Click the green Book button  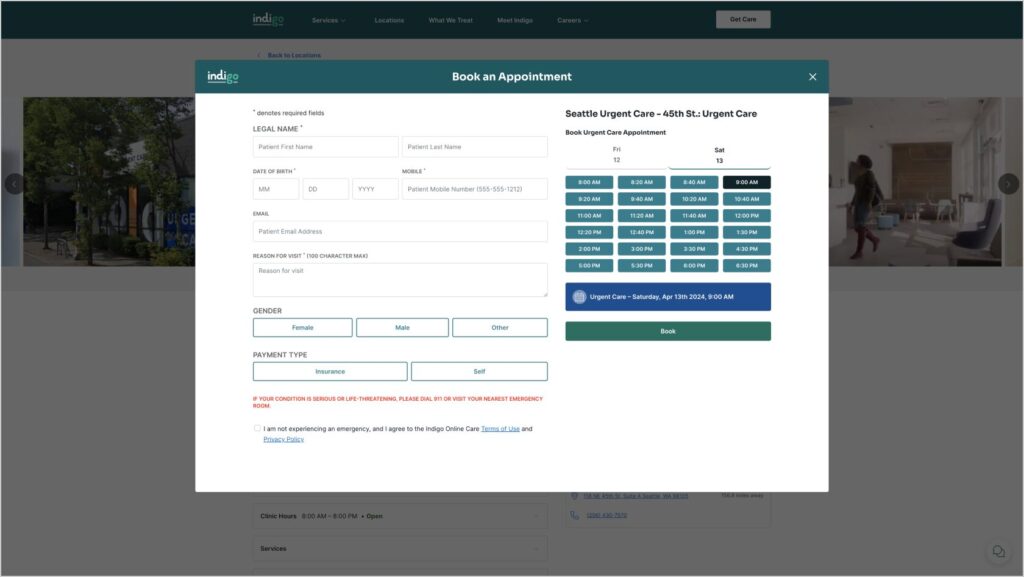[x=667, y=332]
